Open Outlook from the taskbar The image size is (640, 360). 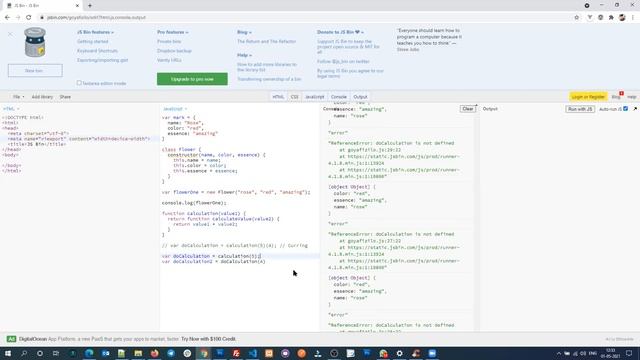point(105,353)
